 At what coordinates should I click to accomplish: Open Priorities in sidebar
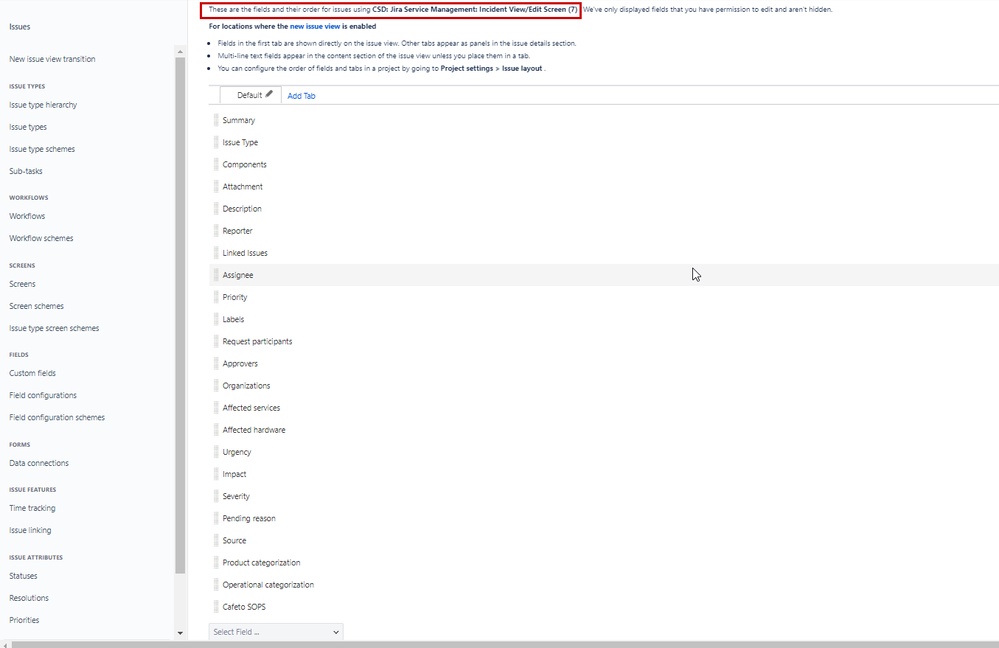24,621
